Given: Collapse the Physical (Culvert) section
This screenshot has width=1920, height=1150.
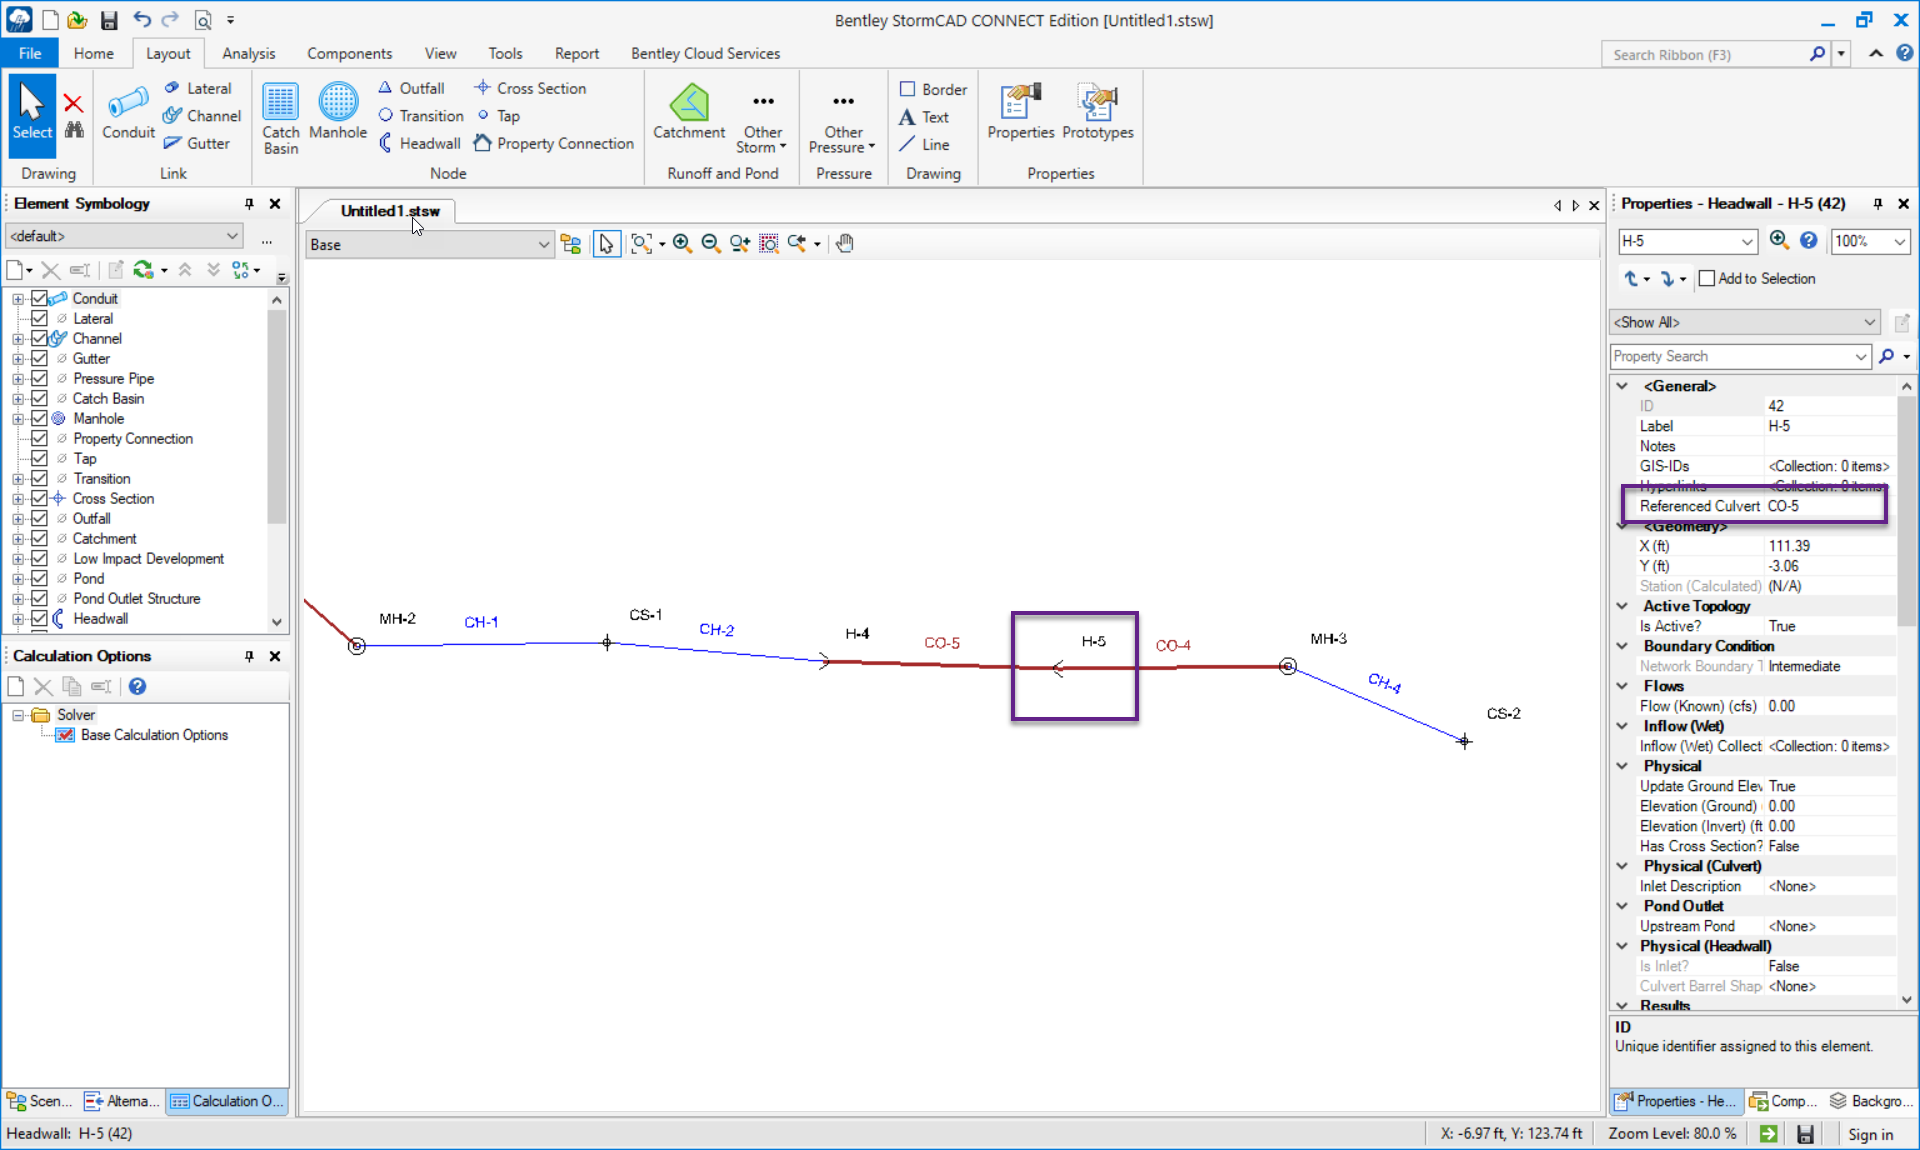Looking at the screenshot, I should 1622,866.
